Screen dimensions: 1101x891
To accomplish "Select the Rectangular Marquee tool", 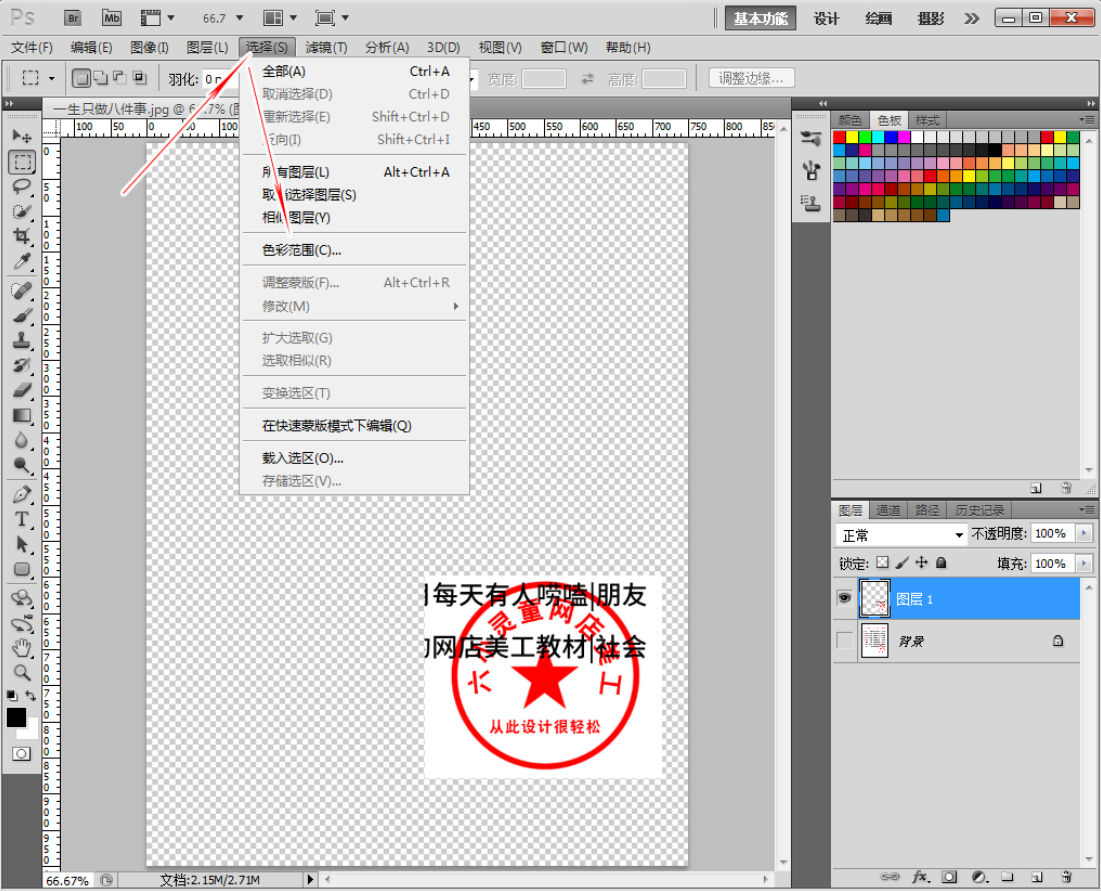I will click(22, 161).
